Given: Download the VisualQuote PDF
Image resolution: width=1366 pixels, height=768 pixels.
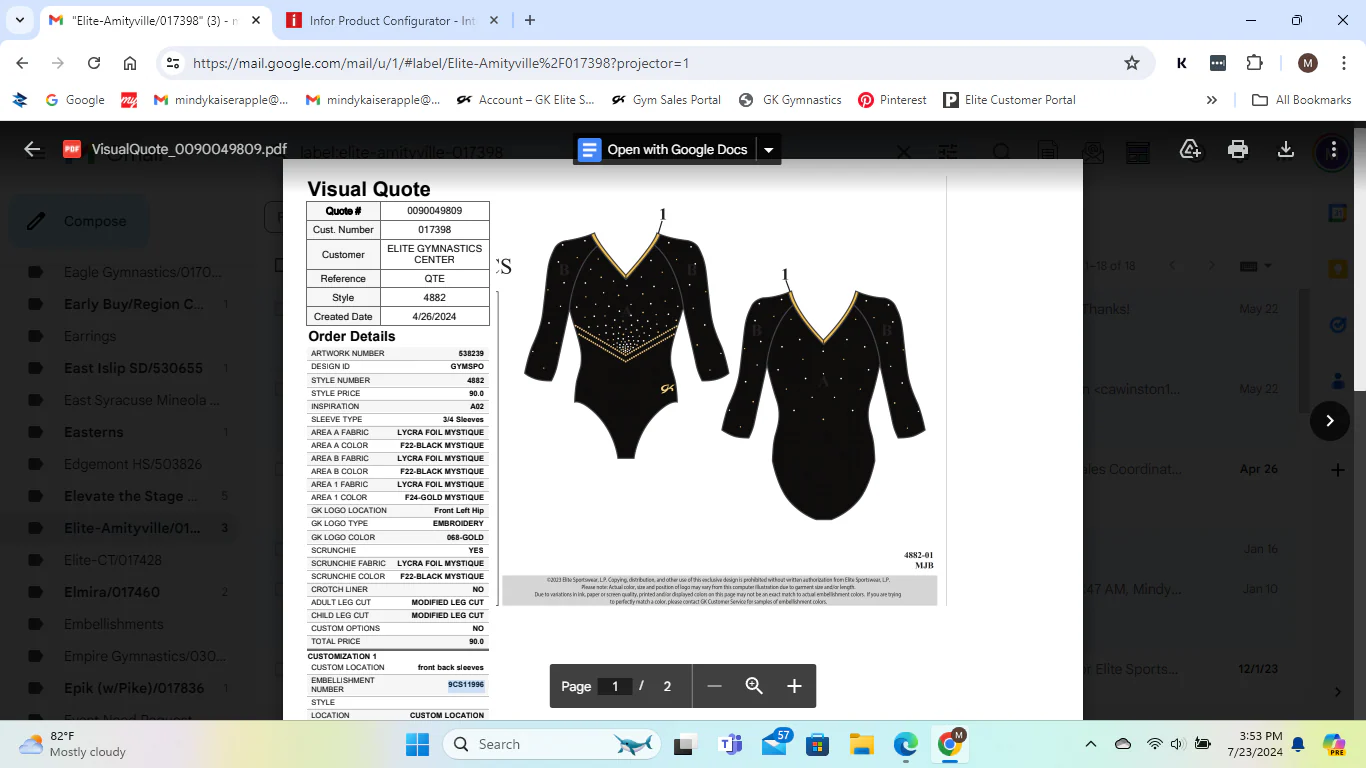Looking at the screenshot, I should click(x=1286, y=149).
